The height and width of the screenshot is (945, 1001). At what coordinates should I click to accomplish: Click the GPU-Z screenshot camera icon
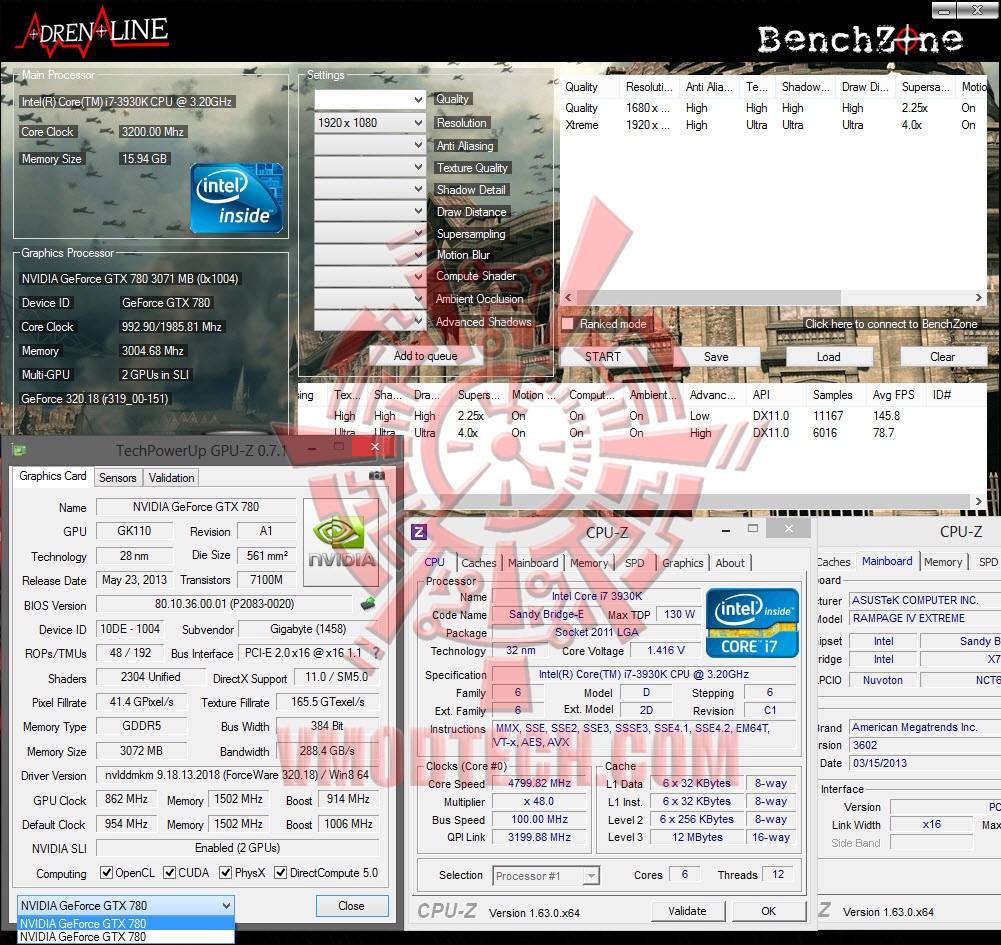(377, 476)
